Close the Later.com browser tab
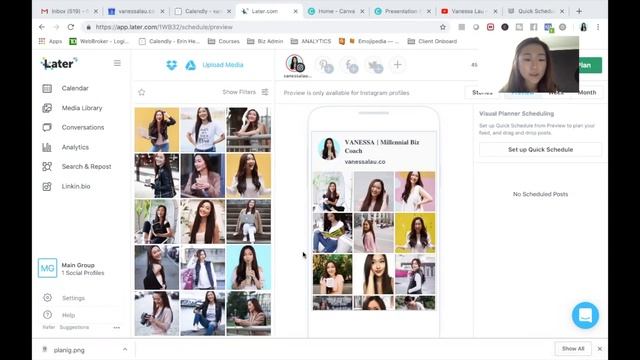The height and width of the screenshot is (360, 640). tap(296, 11)
